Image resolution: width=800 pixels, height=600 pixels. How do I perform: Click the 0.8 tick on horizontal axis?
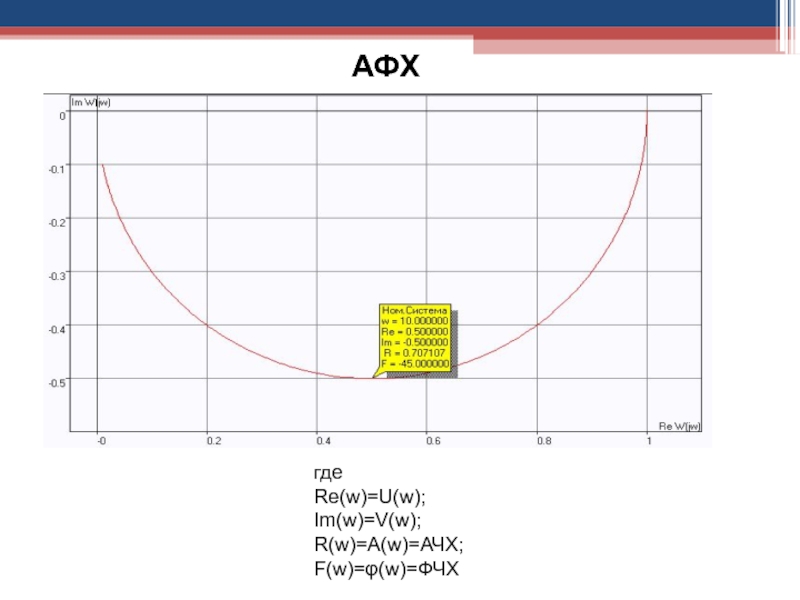point(543,440)
